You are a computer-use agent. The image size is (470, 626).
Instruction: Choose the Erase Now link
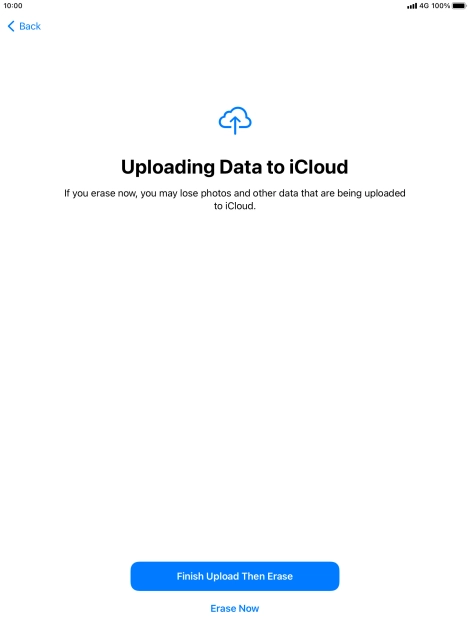(x=235, y=608)
